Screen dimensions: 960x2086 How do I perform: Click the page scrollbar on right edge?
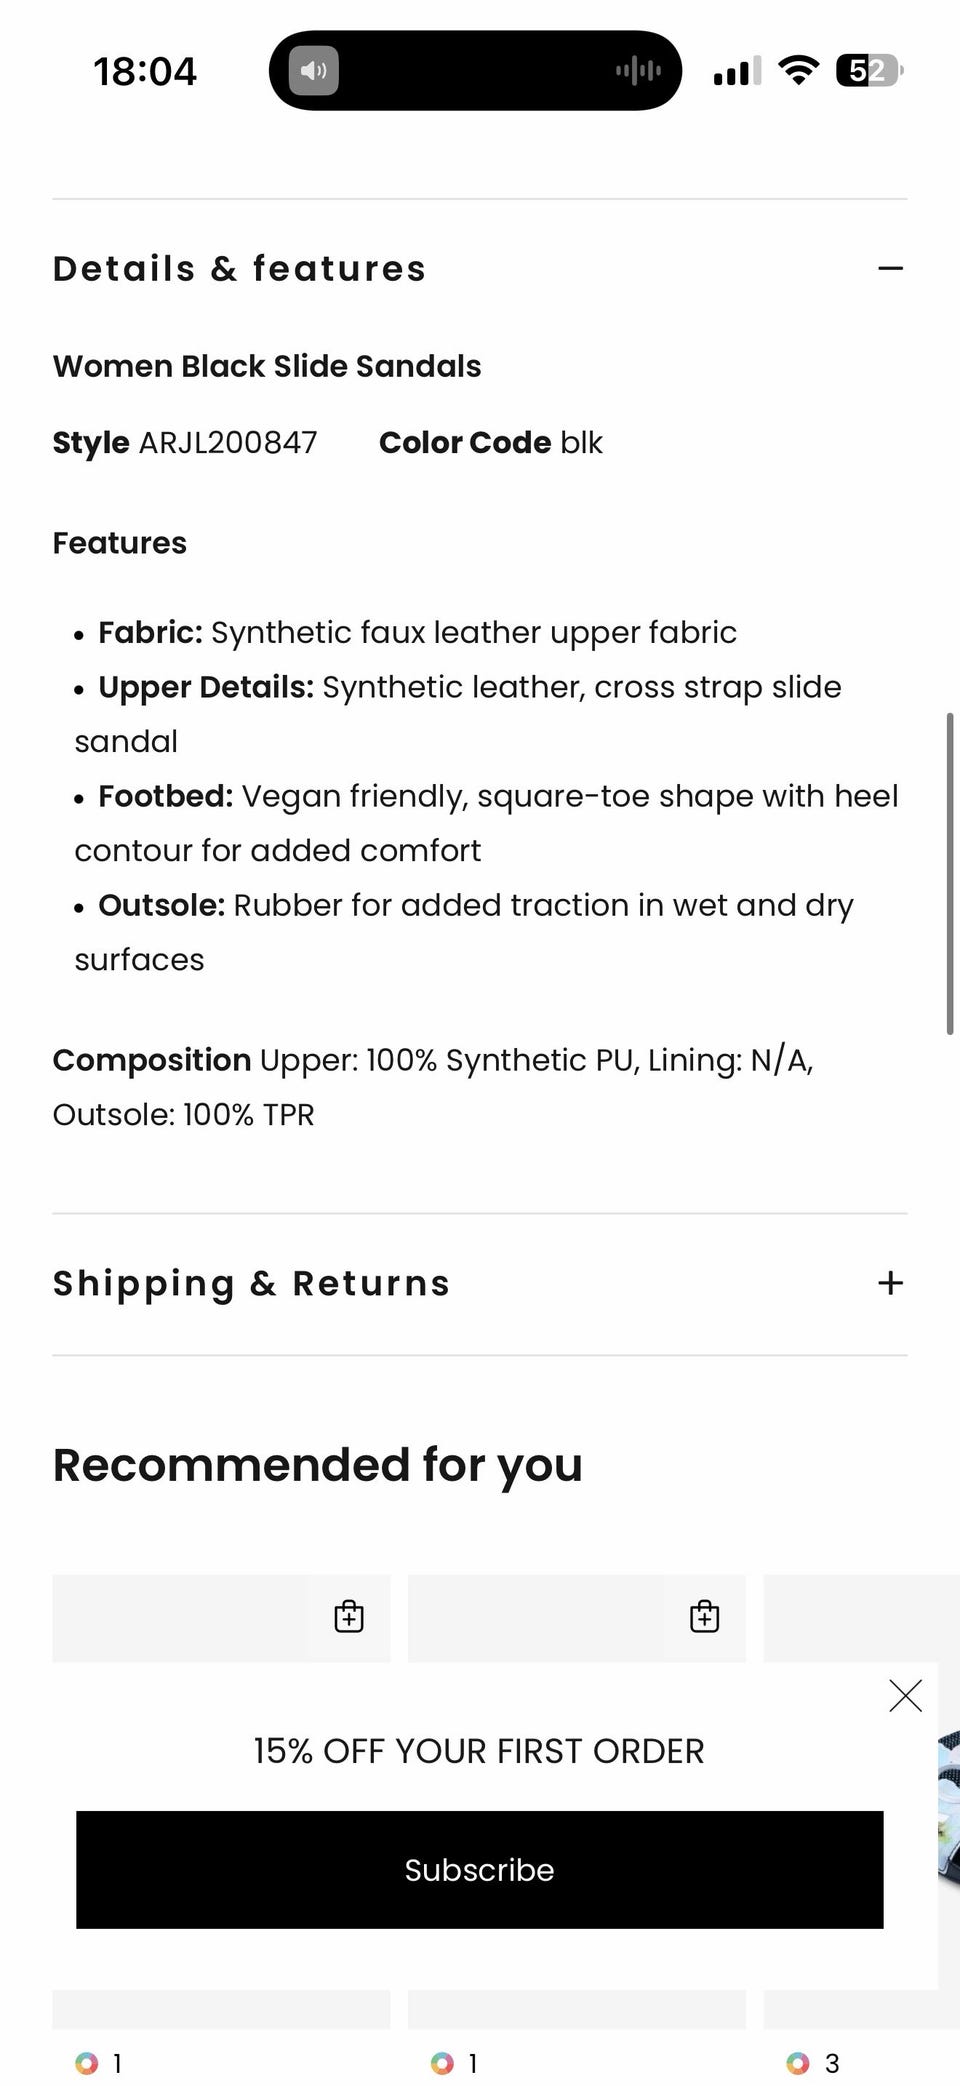pos(950,873)
